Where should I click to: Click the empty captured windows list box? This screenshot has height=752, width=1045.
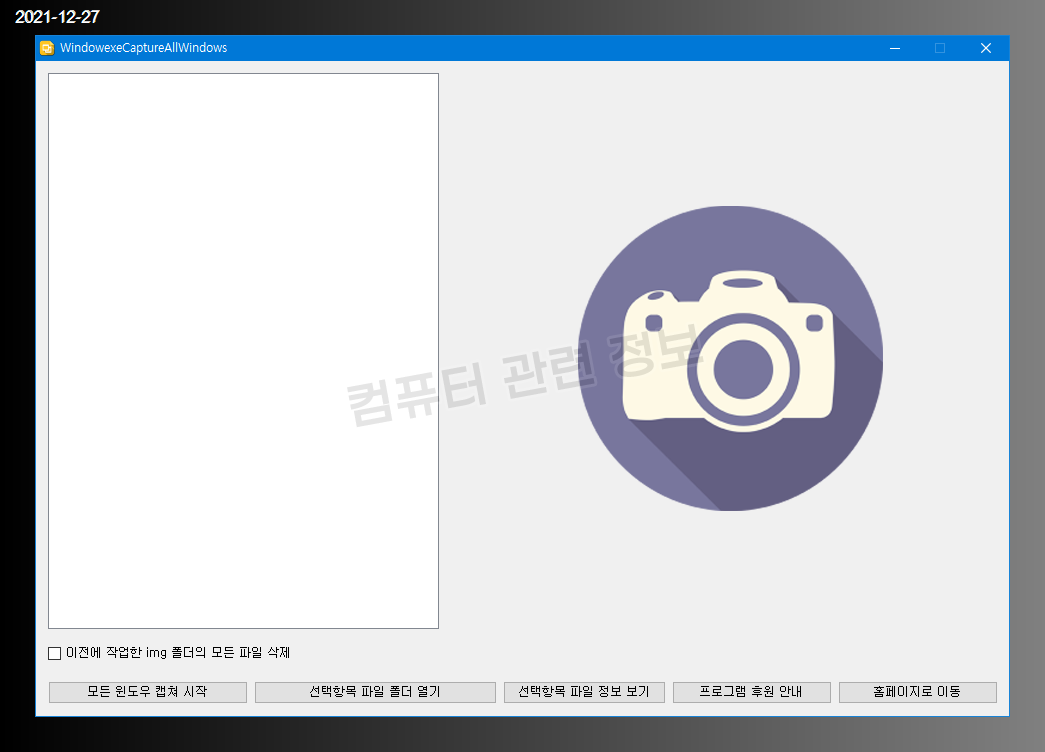pos(243,351)
